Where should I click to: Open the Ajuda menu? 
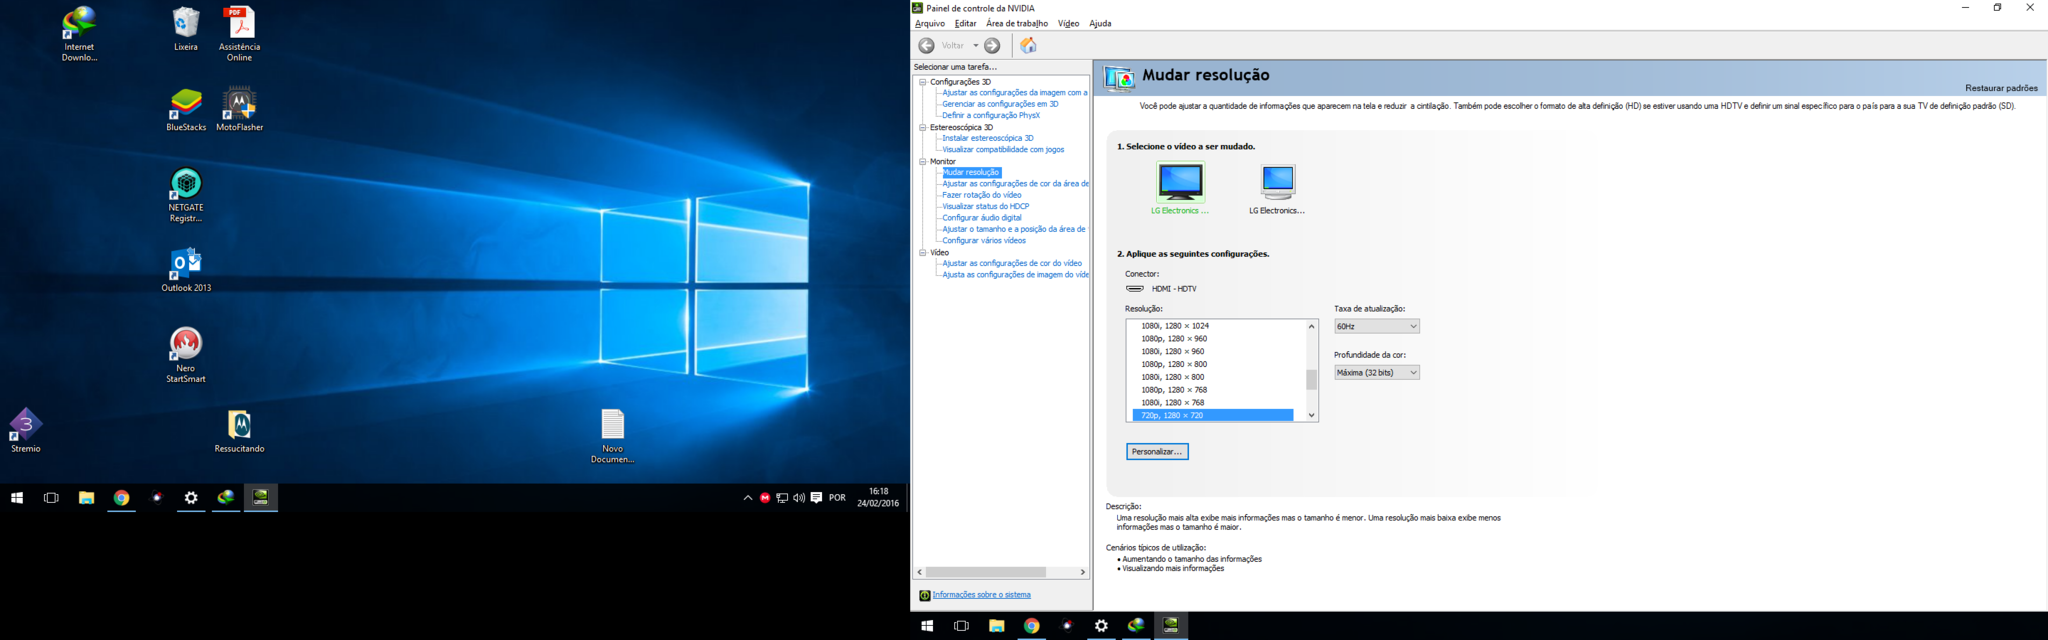[1100, 23]
